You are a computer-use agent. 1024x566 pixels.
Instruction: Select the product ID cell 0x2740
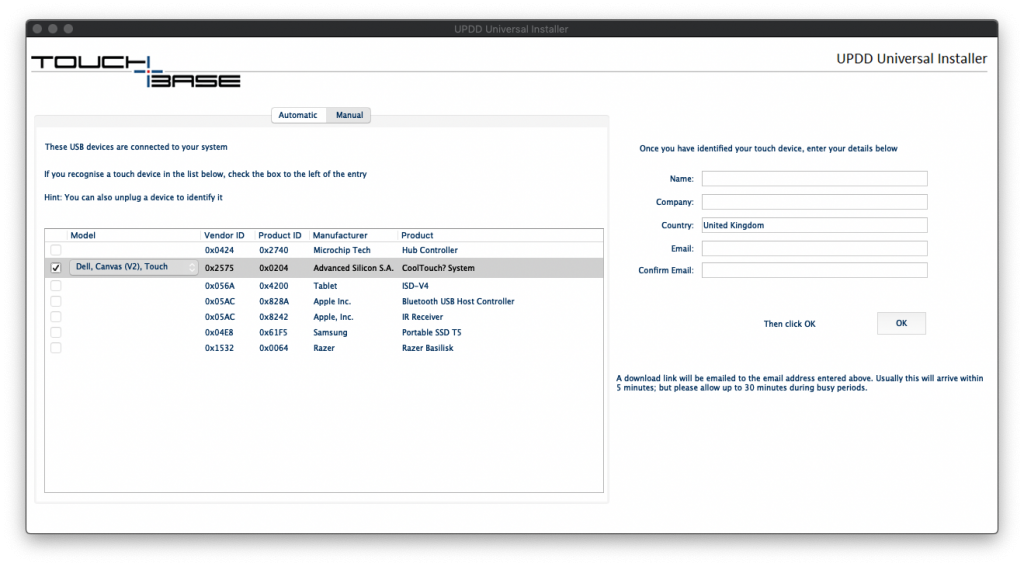click(274, 250)
